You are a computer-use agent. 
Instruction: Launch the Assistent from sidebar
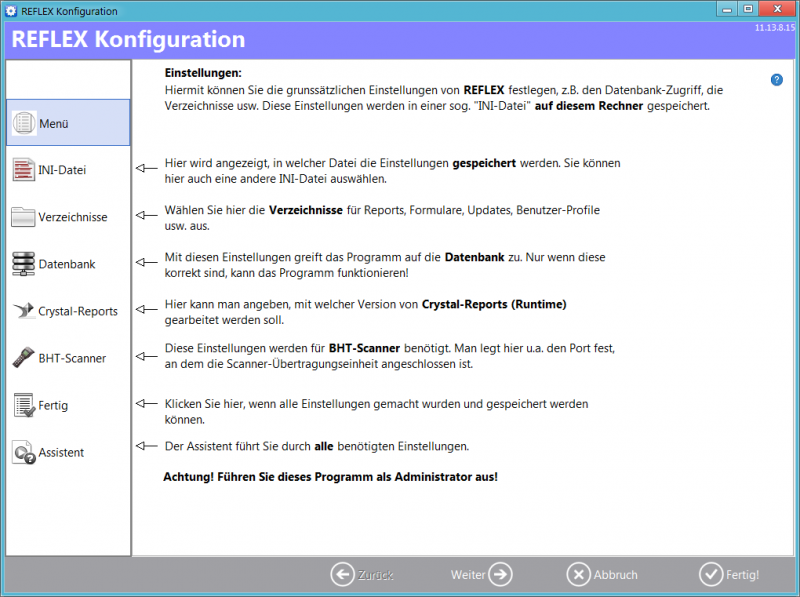[x=68, y=452]
